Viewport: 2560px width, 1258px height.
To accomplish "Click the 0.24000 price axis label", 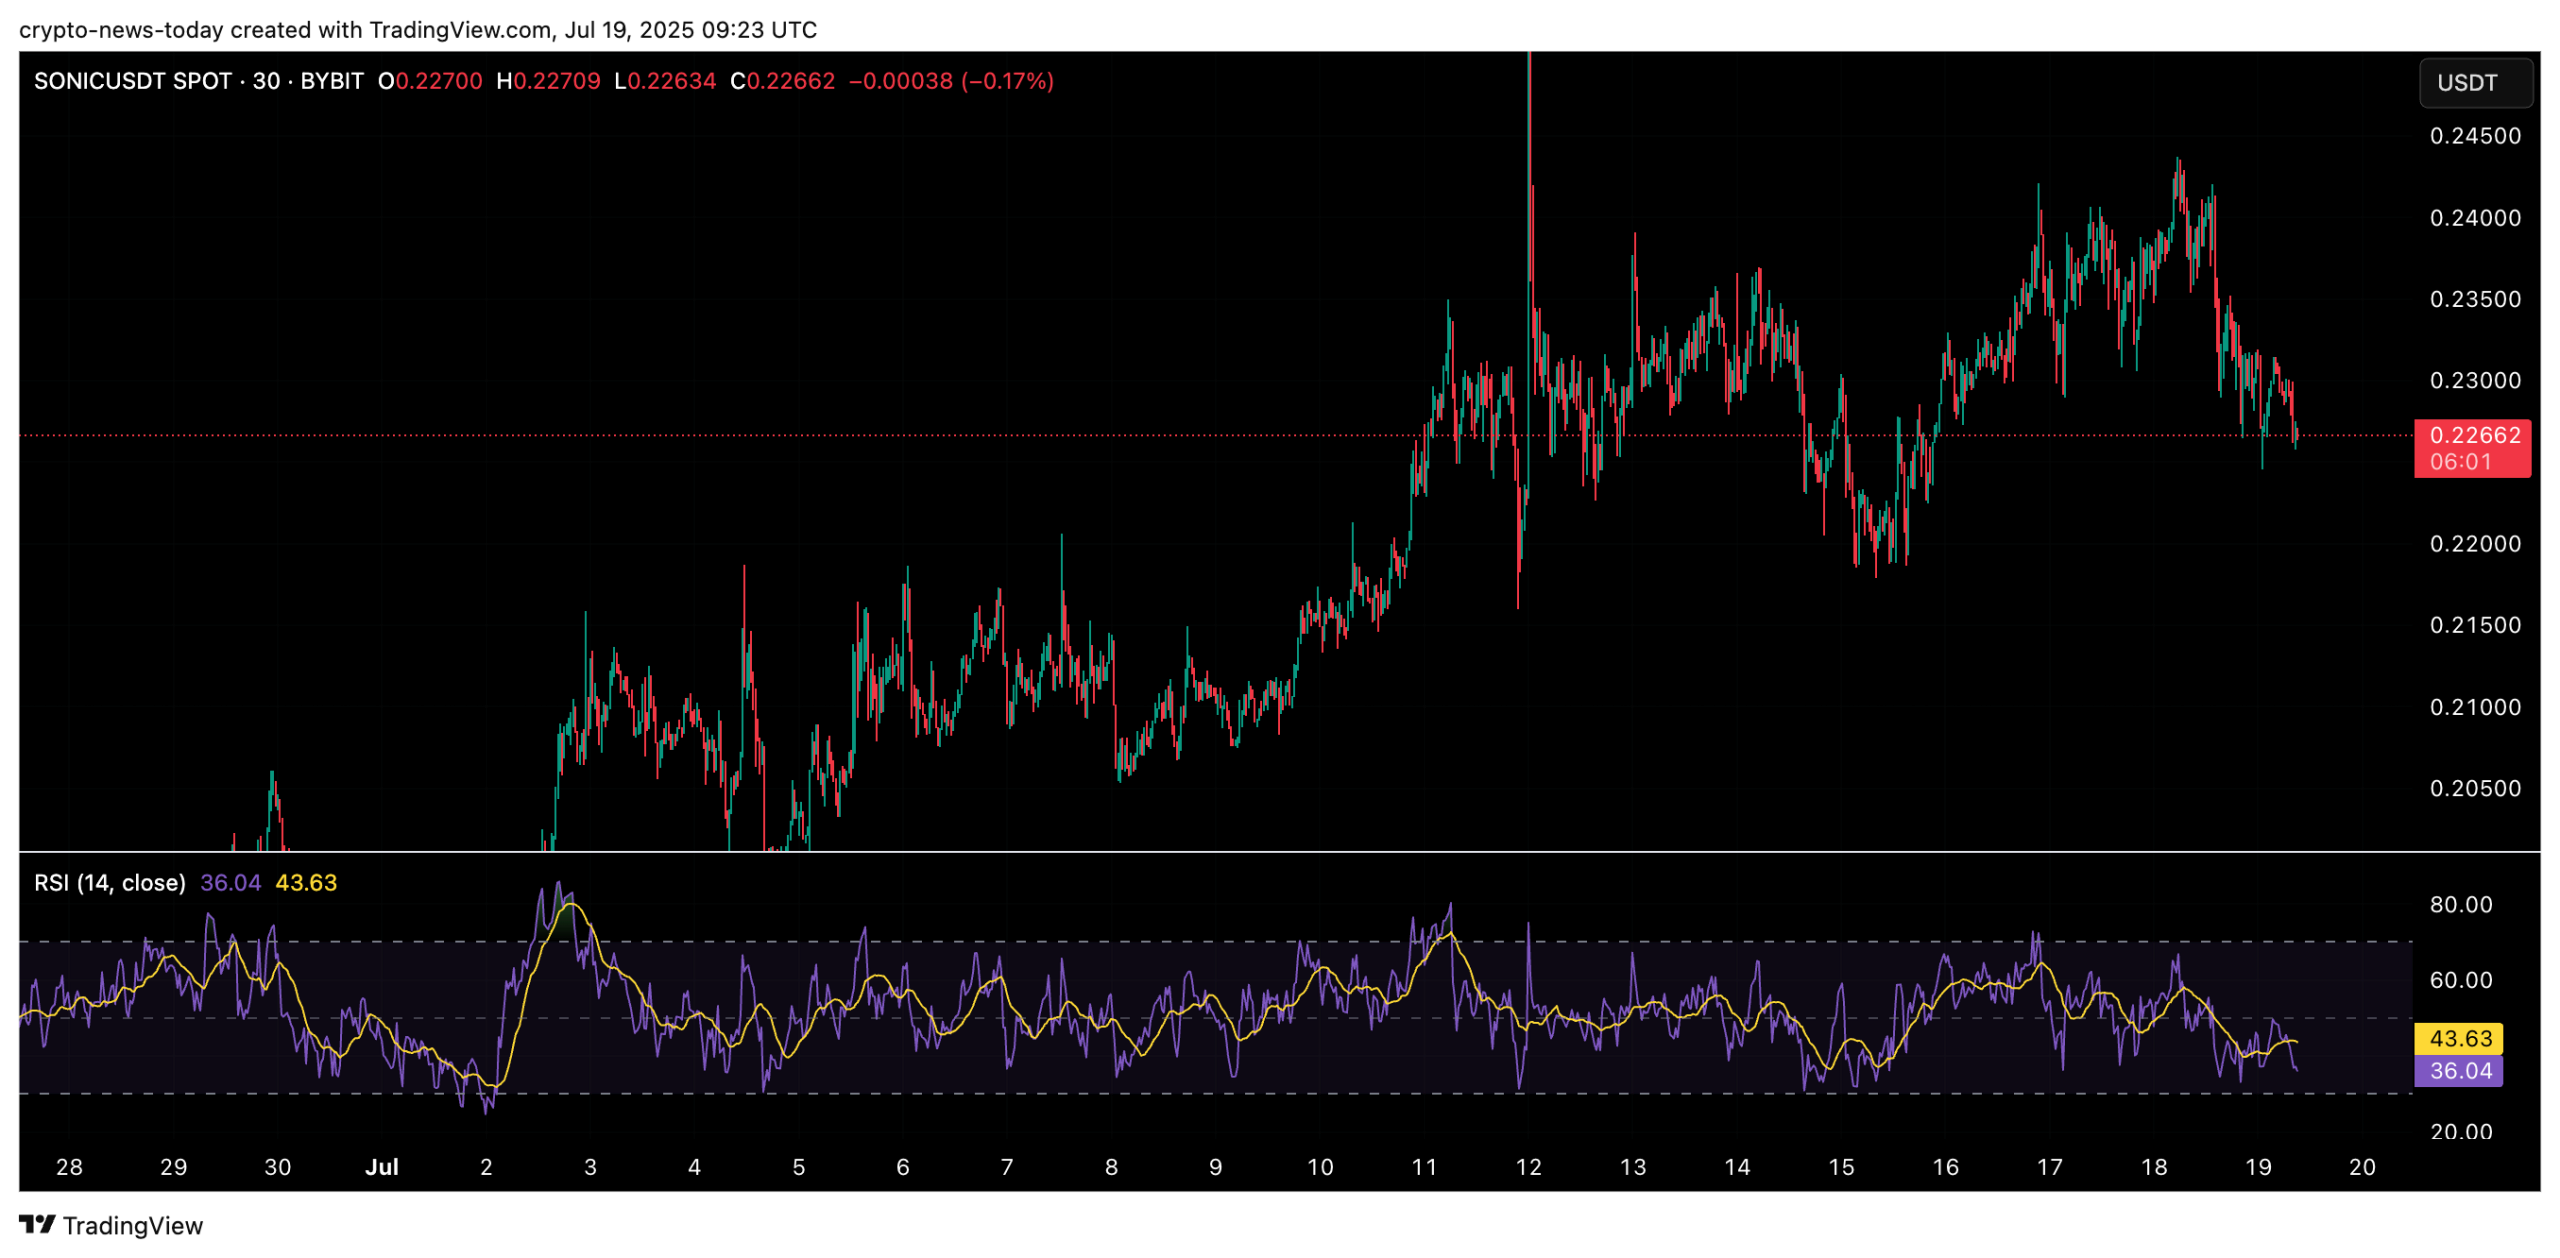I will 2475,218.
